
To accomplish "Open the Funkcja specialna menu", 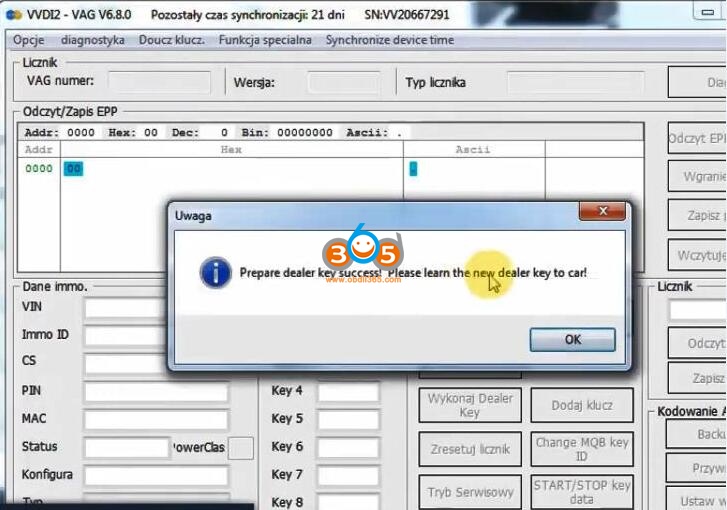I will (x=265, y=40).
